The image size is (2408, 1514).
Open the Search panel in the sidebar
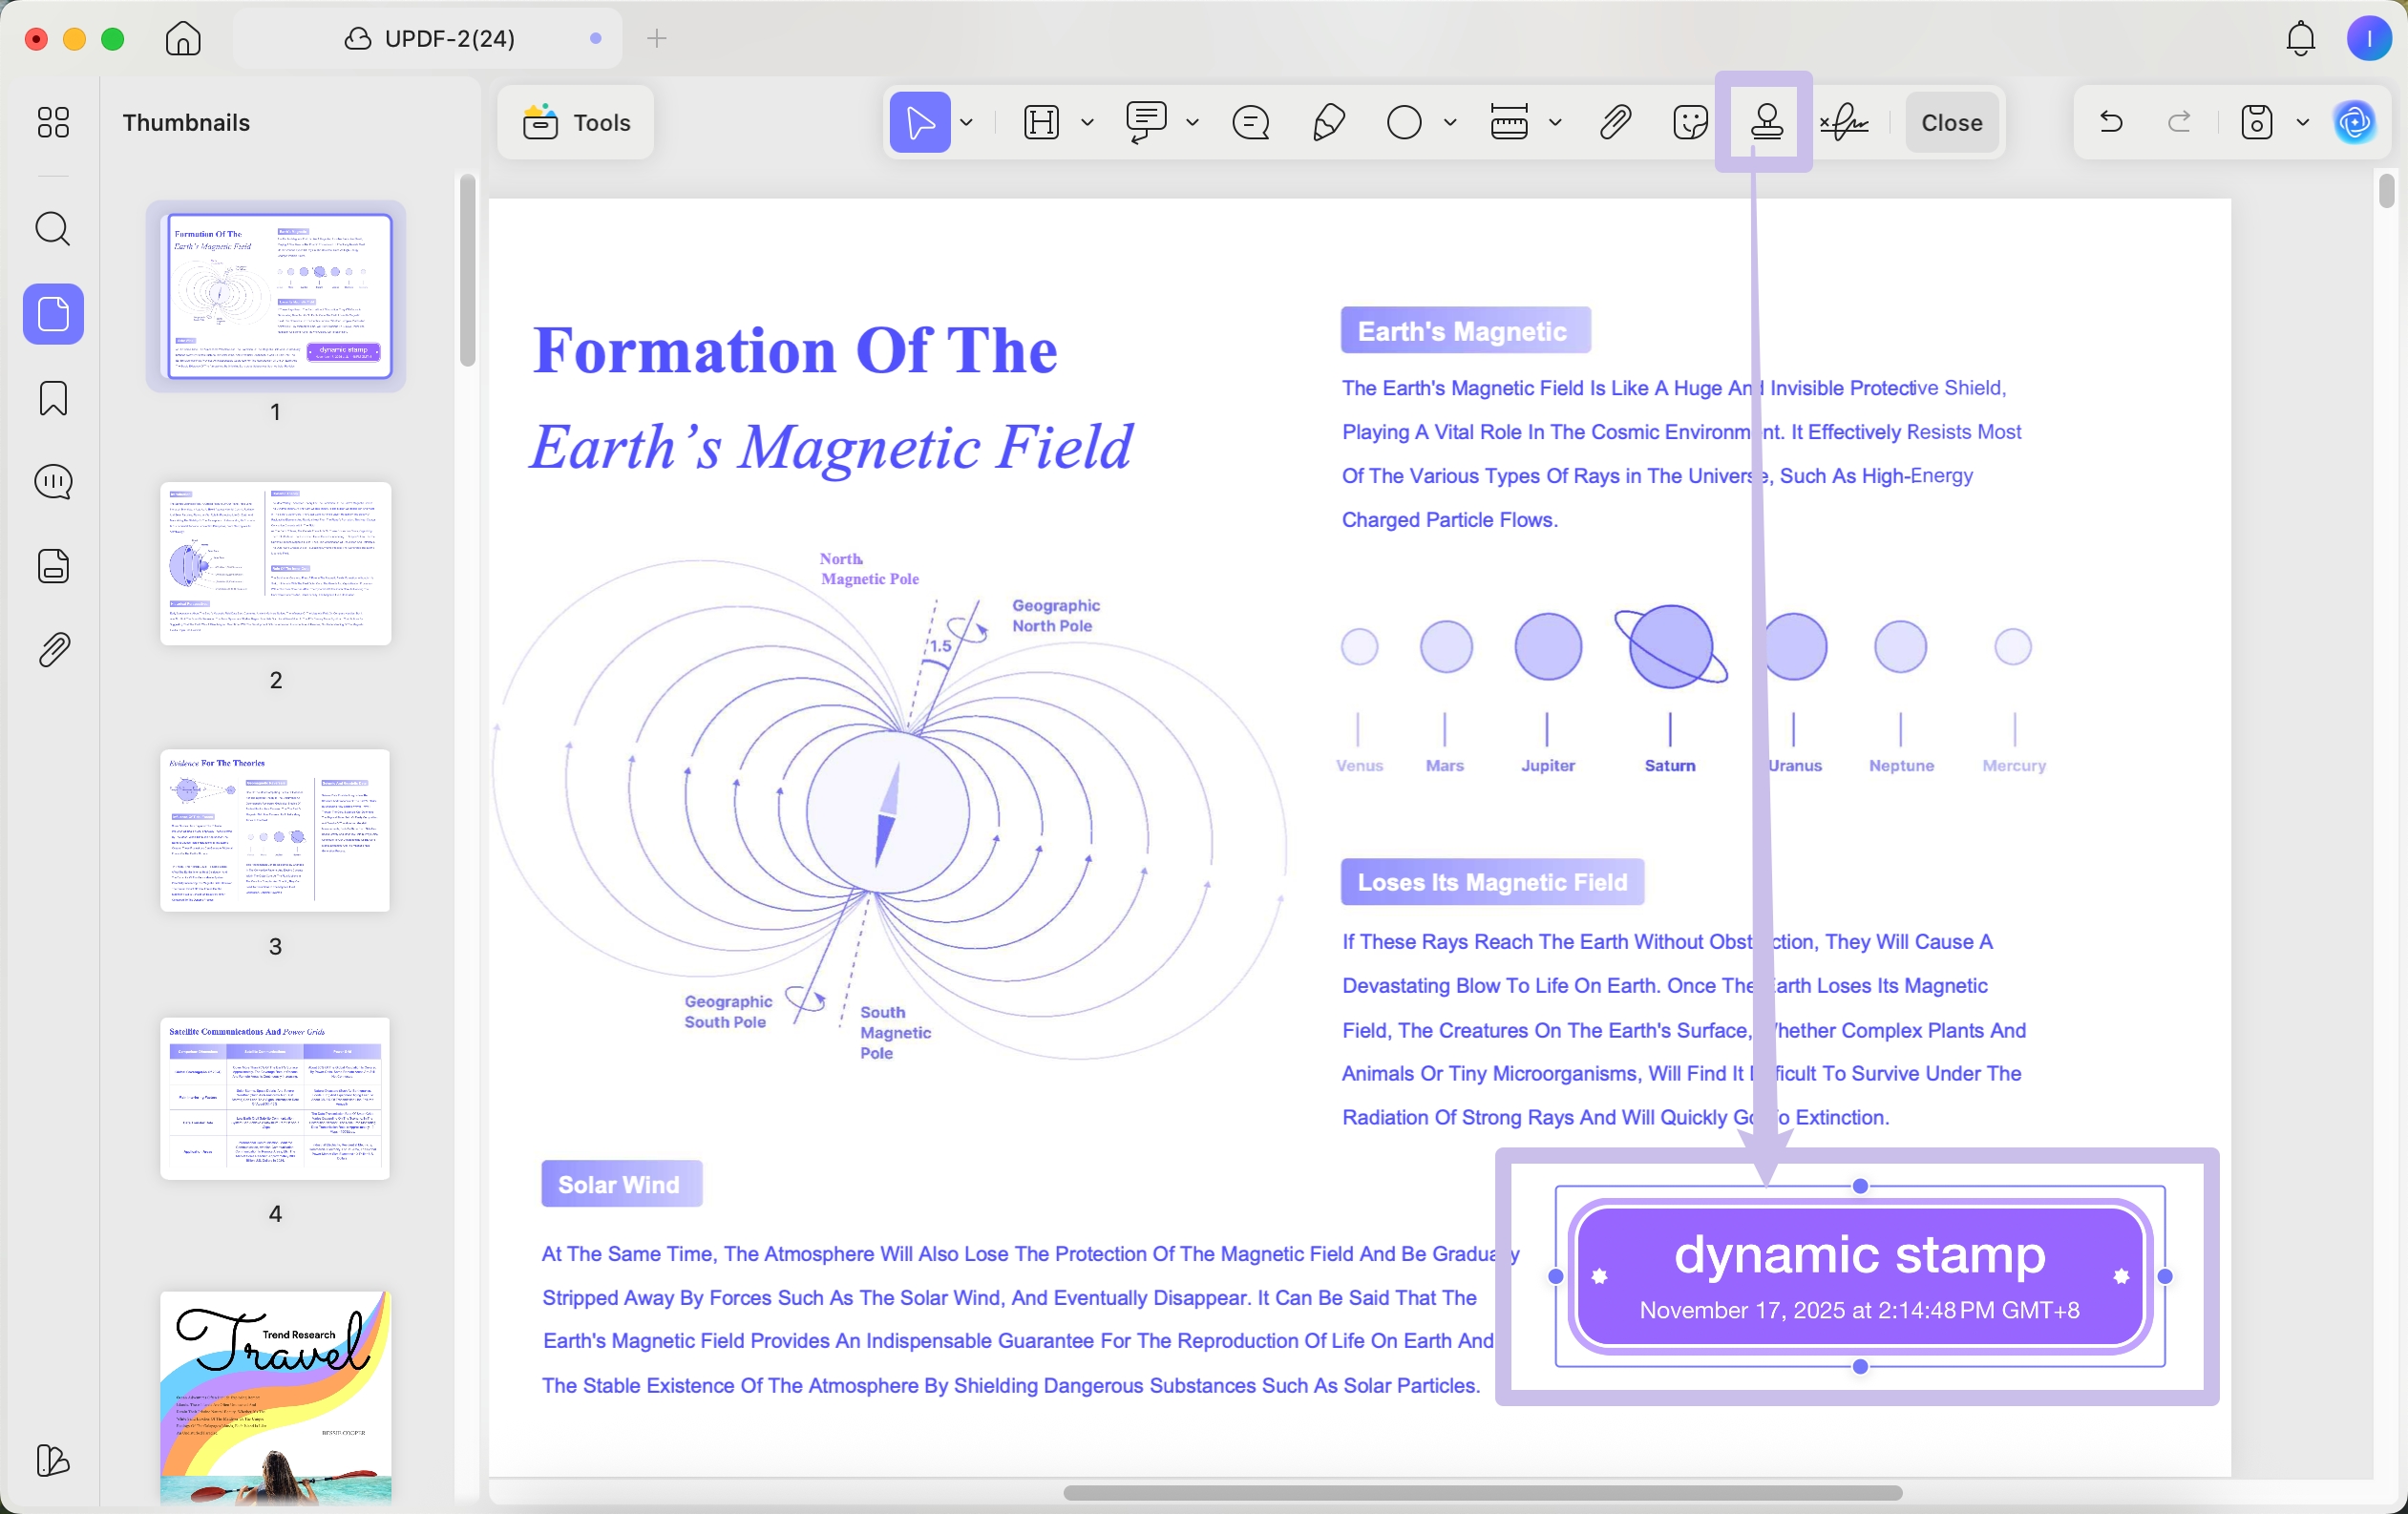[x=52, y=229]
